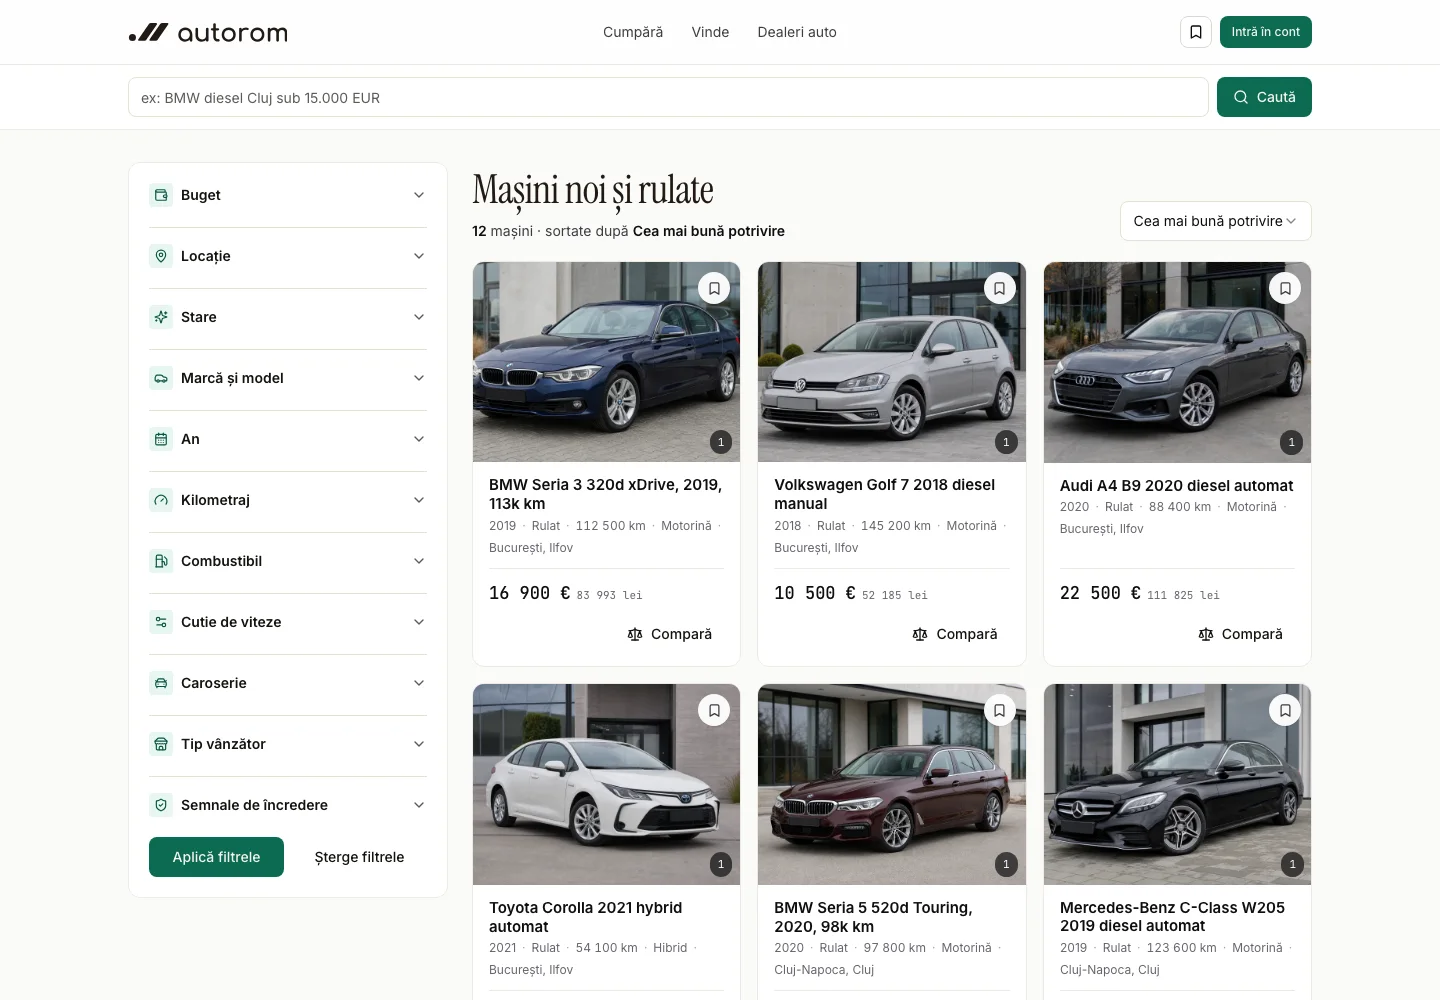The width and height of the screenshot is (1440, 1000).
Task: Open listing title BMW Seria 5 520d Touring
Action: [873, 917]
